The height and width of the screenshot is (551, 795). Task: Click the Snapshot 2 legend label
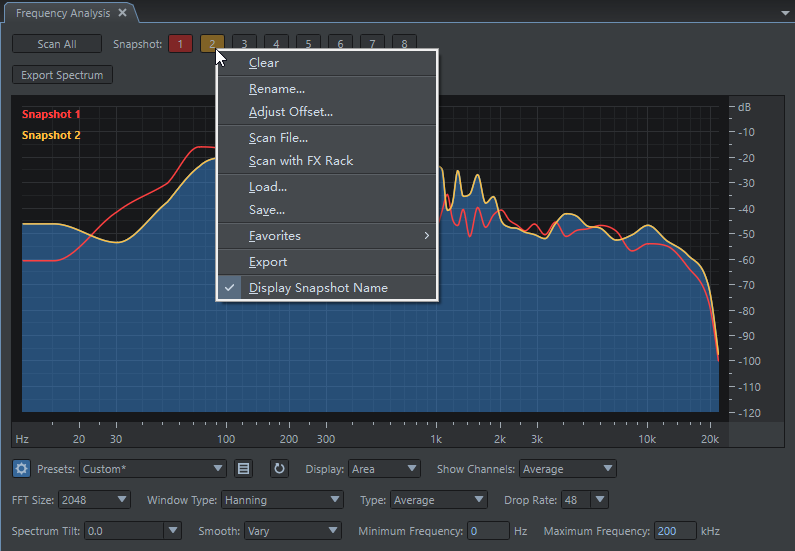click(x=51, y=135)
